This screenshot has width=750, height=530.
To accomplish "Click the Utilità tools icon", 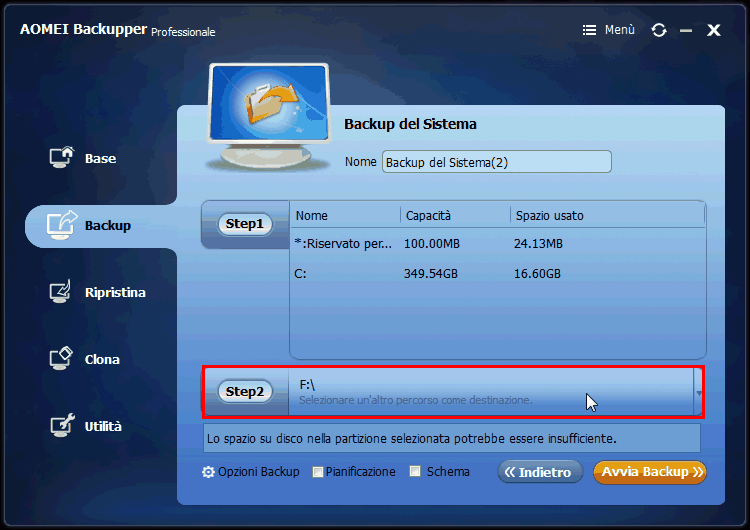I will 62,425.
